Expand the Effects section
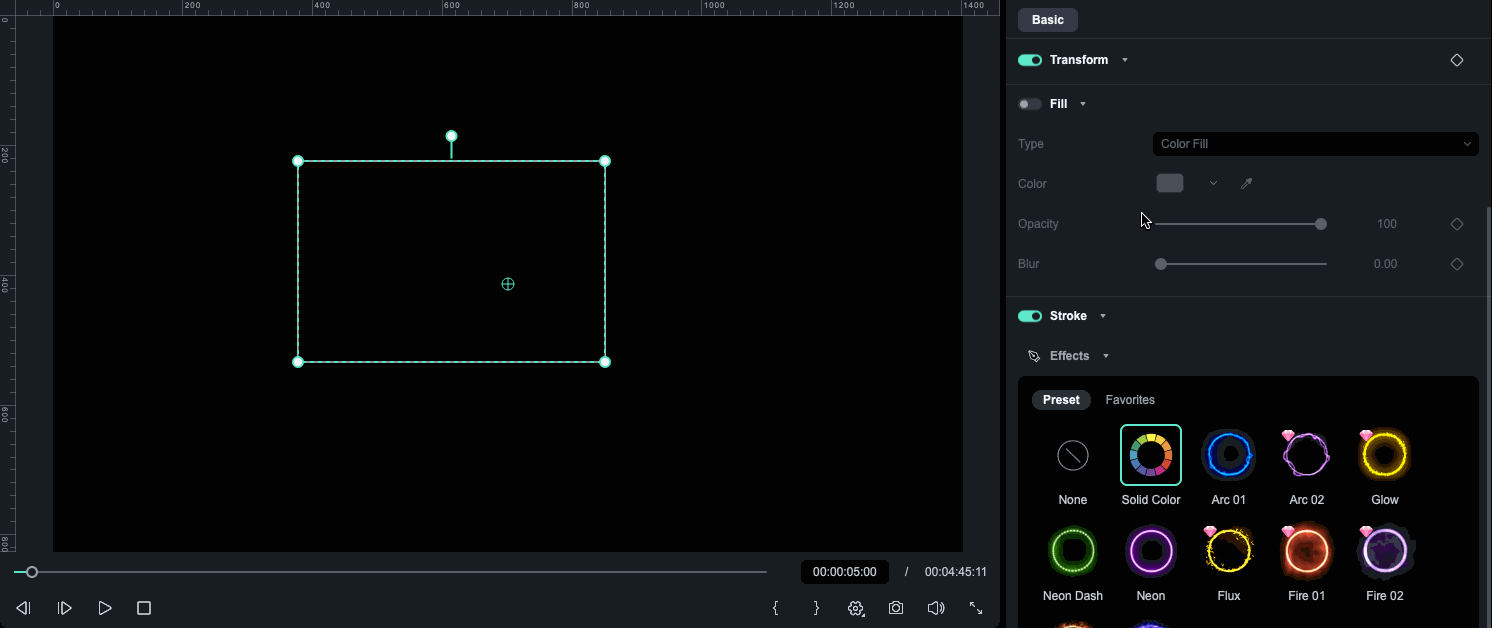Viewport: 1492px width, 628px height. point(1105,355)
